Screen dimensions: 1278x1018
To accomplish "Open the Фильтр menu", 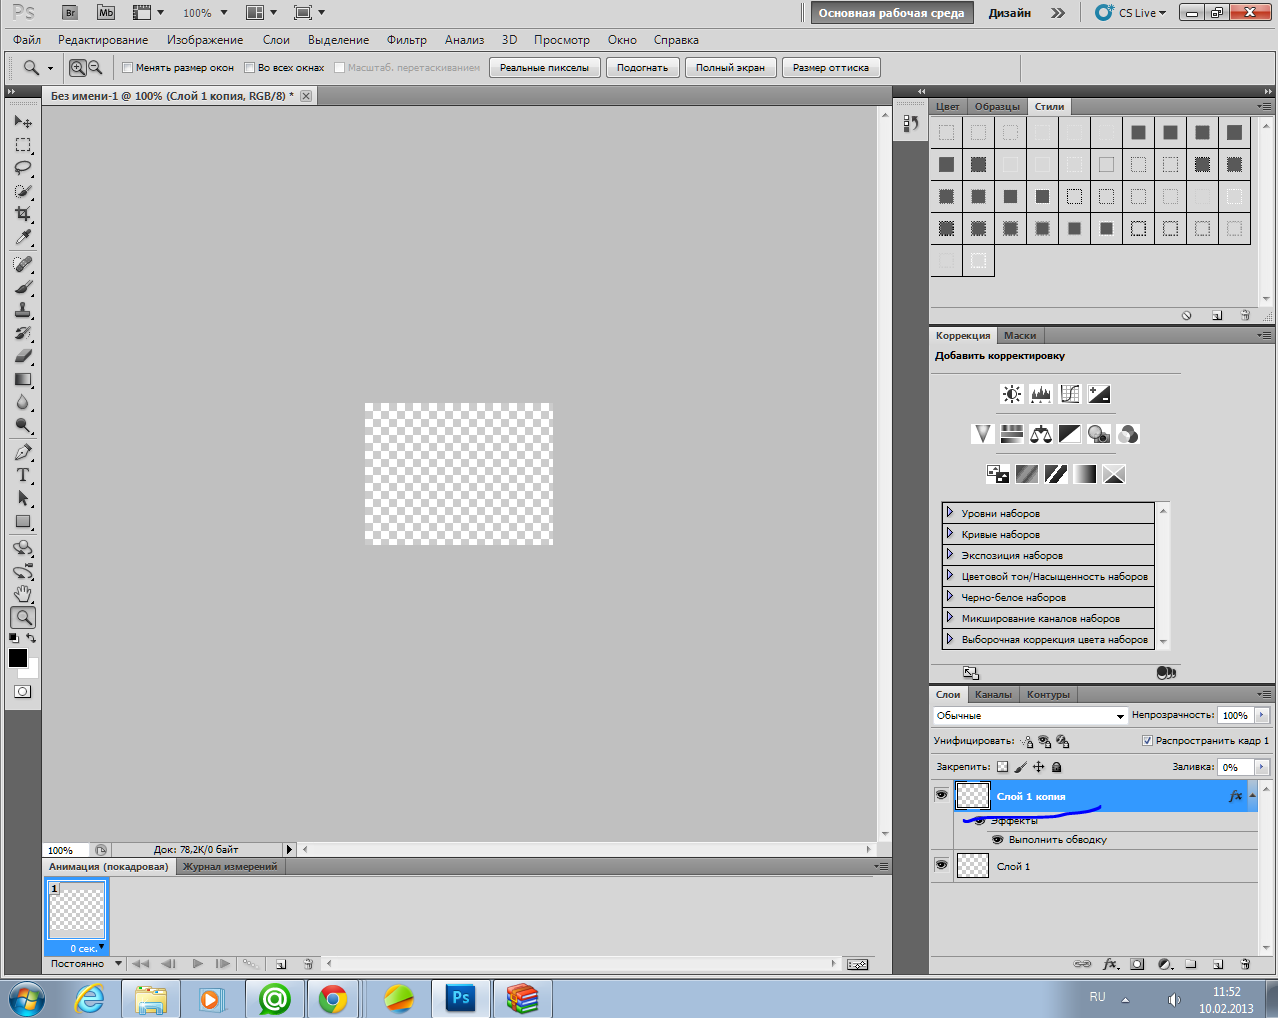I will pos(406,40).
